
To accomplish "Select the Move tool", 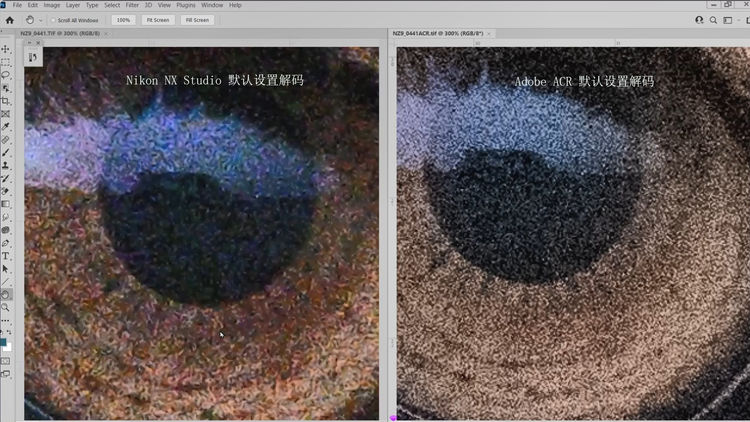I will click(5, 48).
